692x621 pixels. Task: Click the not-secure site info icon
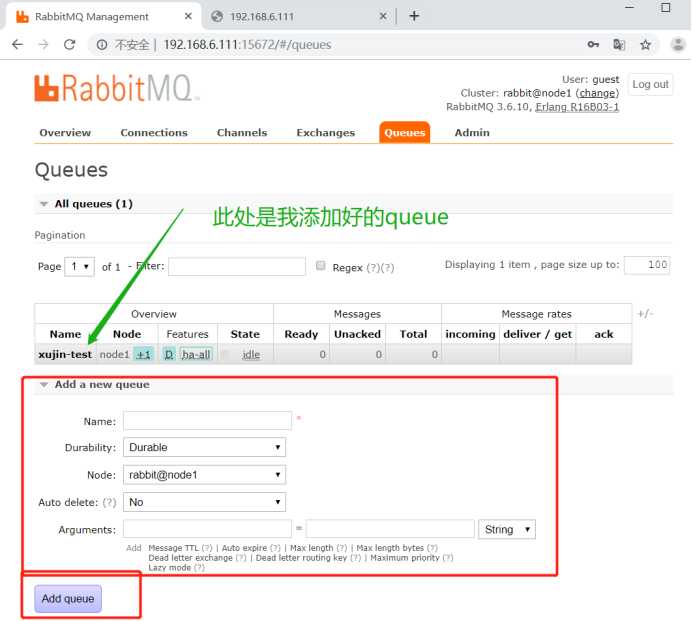coord(102,45)
